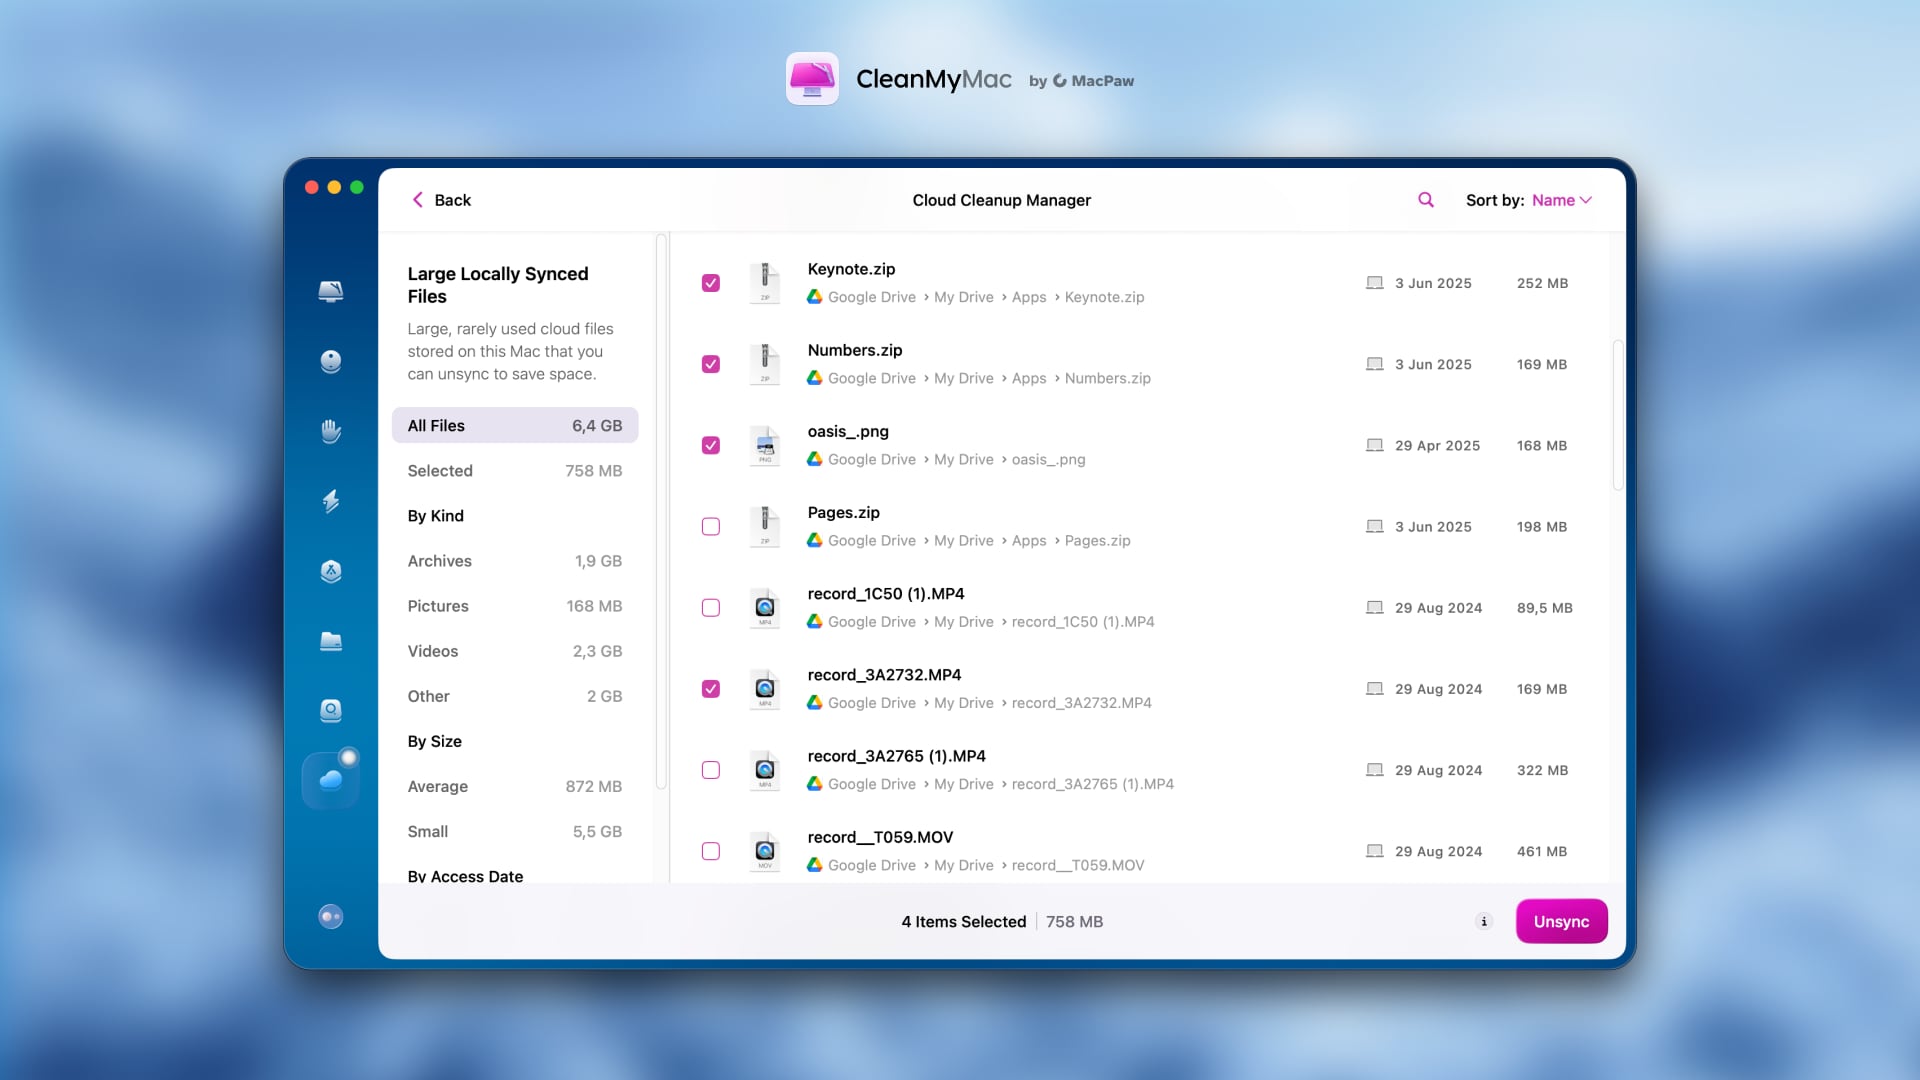Uncheck the Keynote.zip checkbox
1920x1080 pixels.
[711, 283]
